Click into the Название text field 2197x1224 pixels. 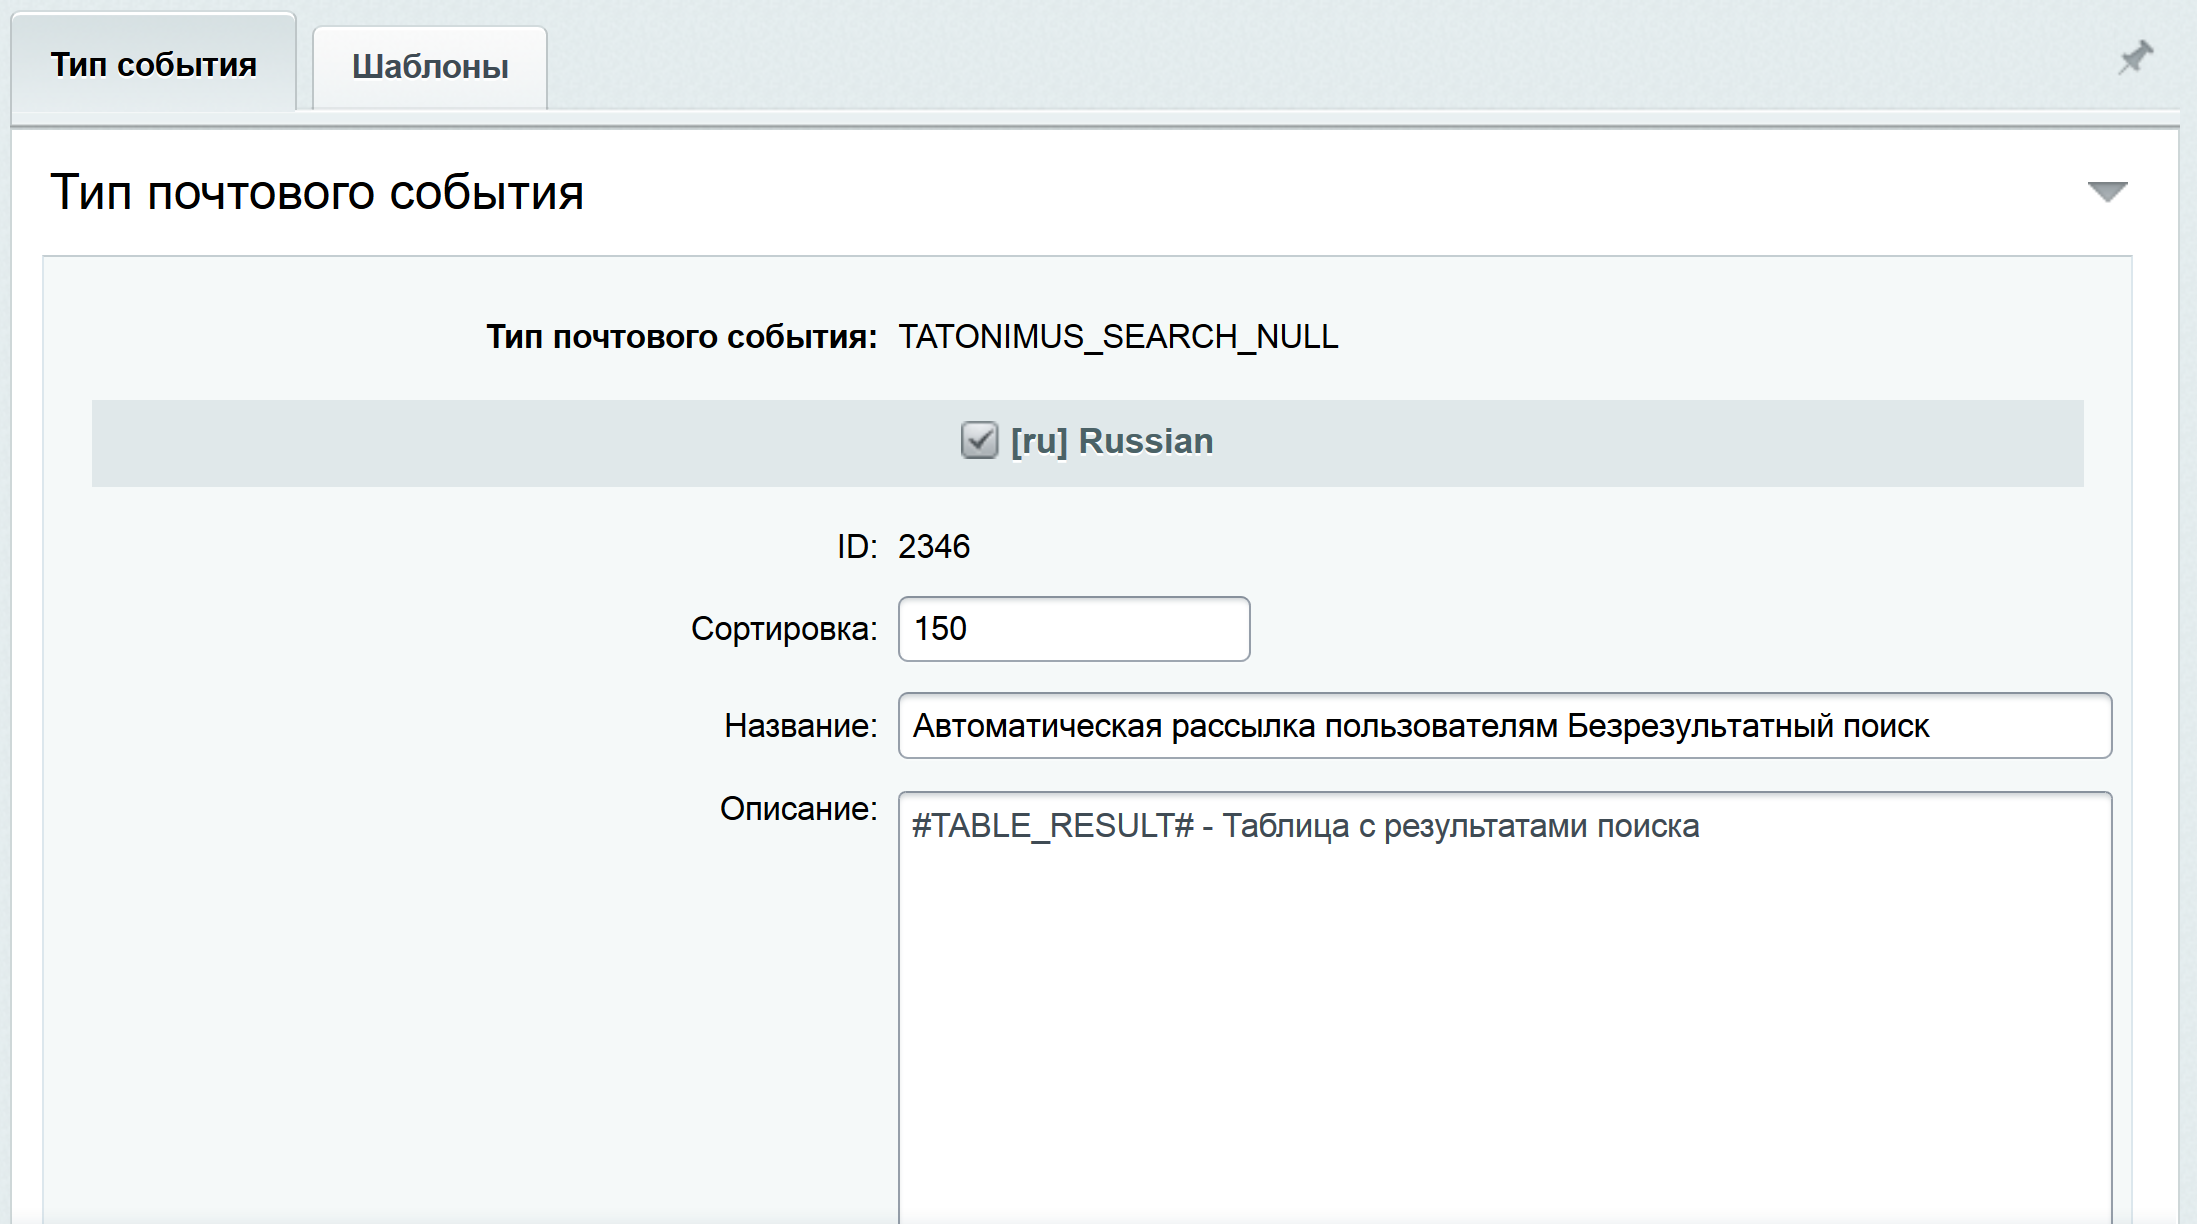click(1504, 726)
